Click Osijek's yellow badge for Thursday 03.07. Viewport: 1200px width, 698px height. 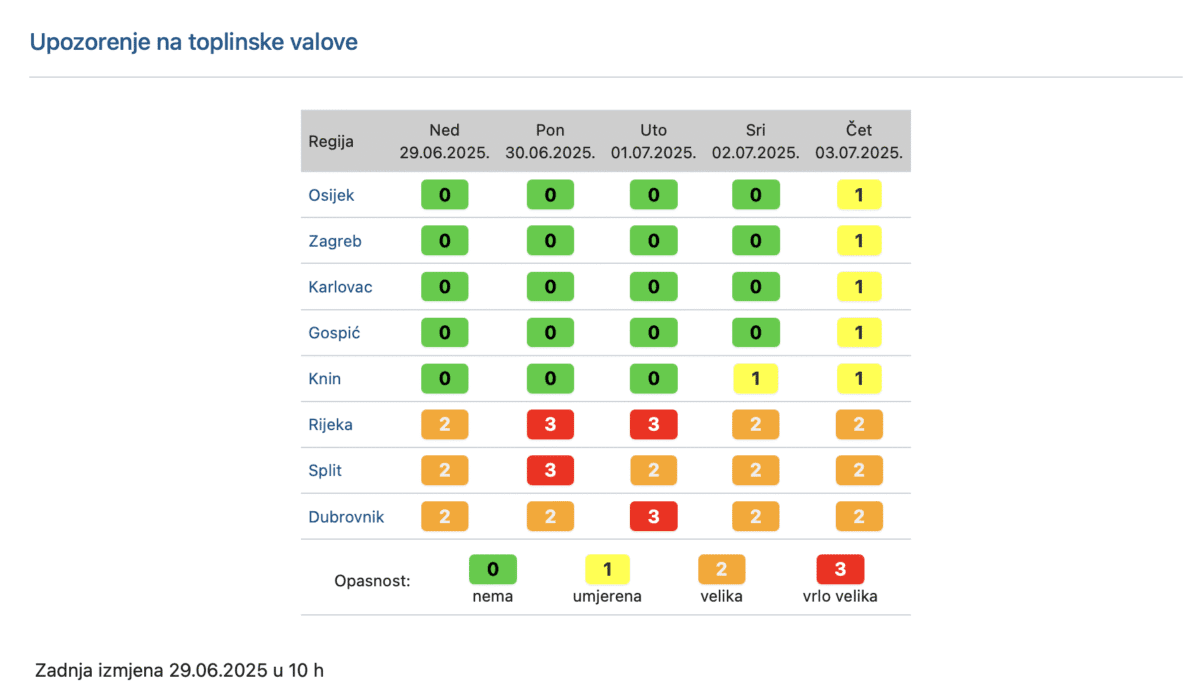pos(859,195)
